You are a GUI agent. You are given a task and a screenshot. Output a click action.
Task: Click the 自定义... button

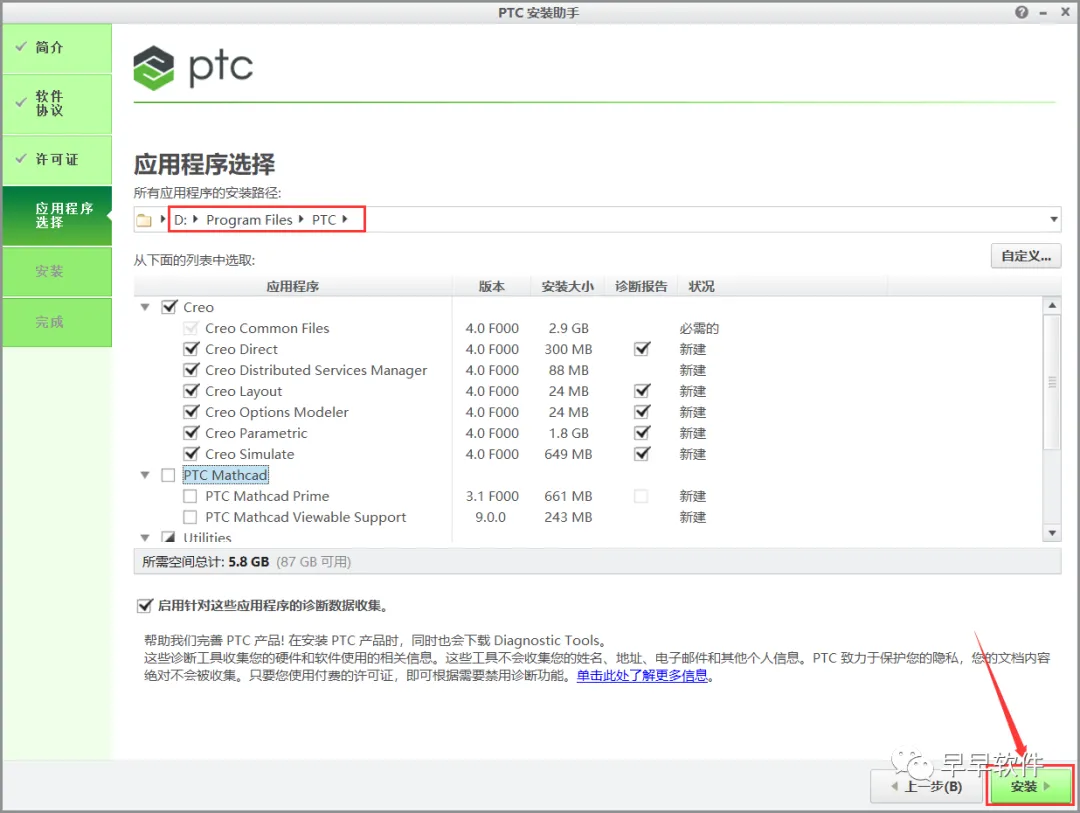(1026, 256)
